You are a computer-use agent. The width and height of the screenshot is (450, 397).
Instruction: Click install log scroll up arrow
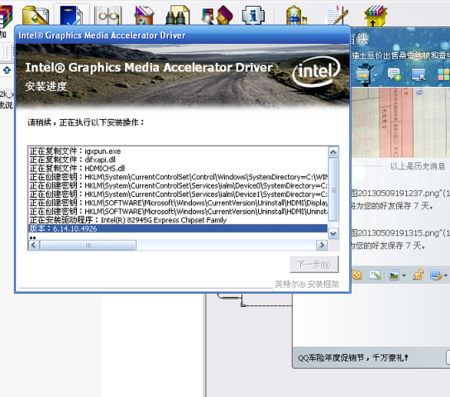coord(333,152)
